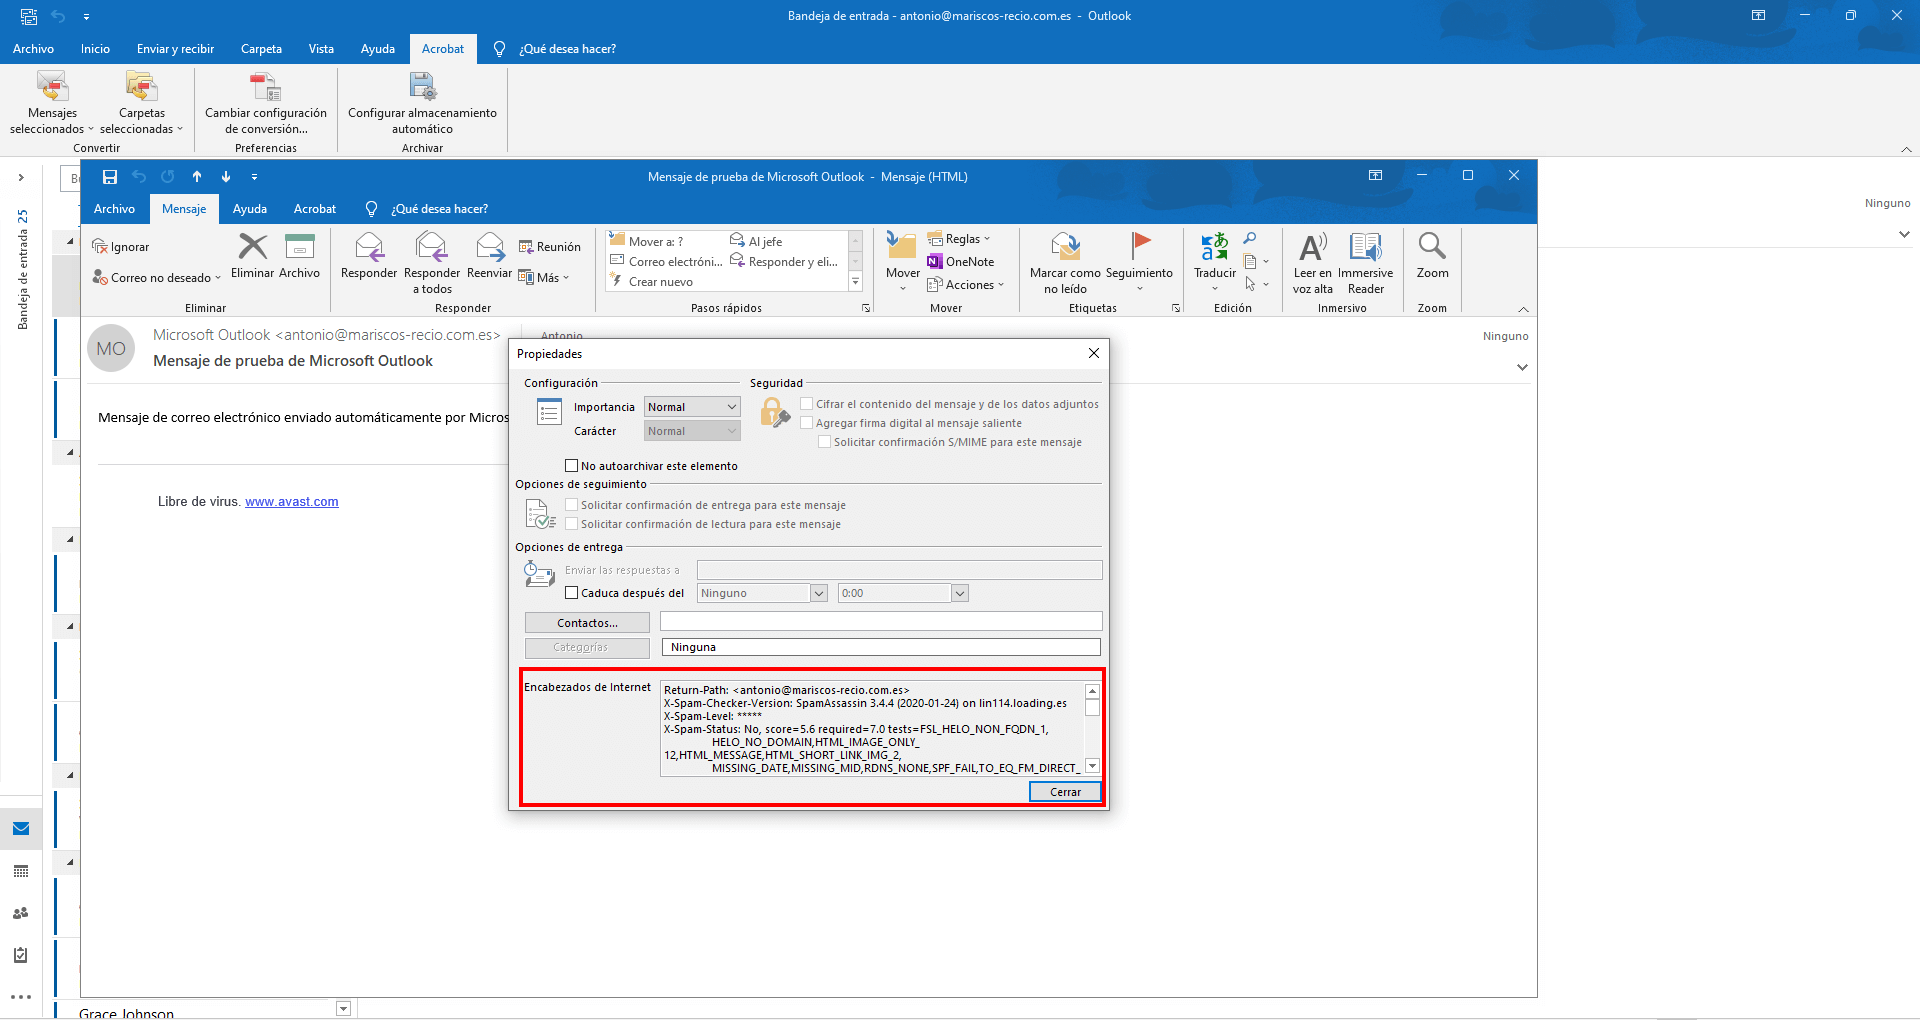The width and height of the screenshot is (1920, 1020).
Task: Send message to OneNote
Action: (x=960, y=262)
